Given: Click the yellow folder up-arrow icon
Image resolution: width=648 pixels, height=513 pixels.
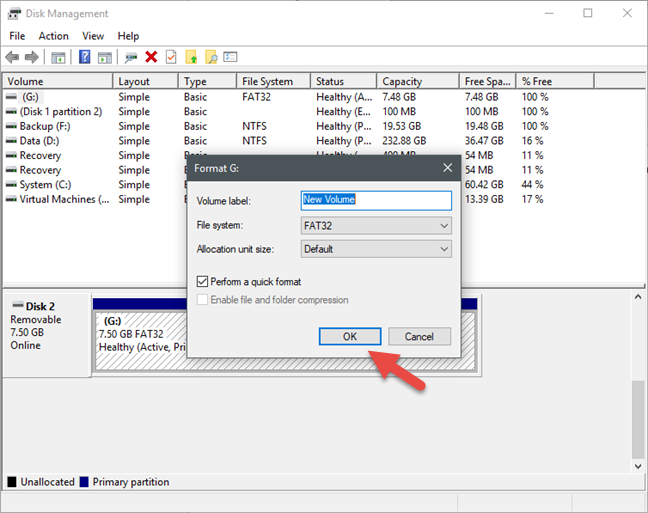Looking at the screenshot, I should [191, 57].
